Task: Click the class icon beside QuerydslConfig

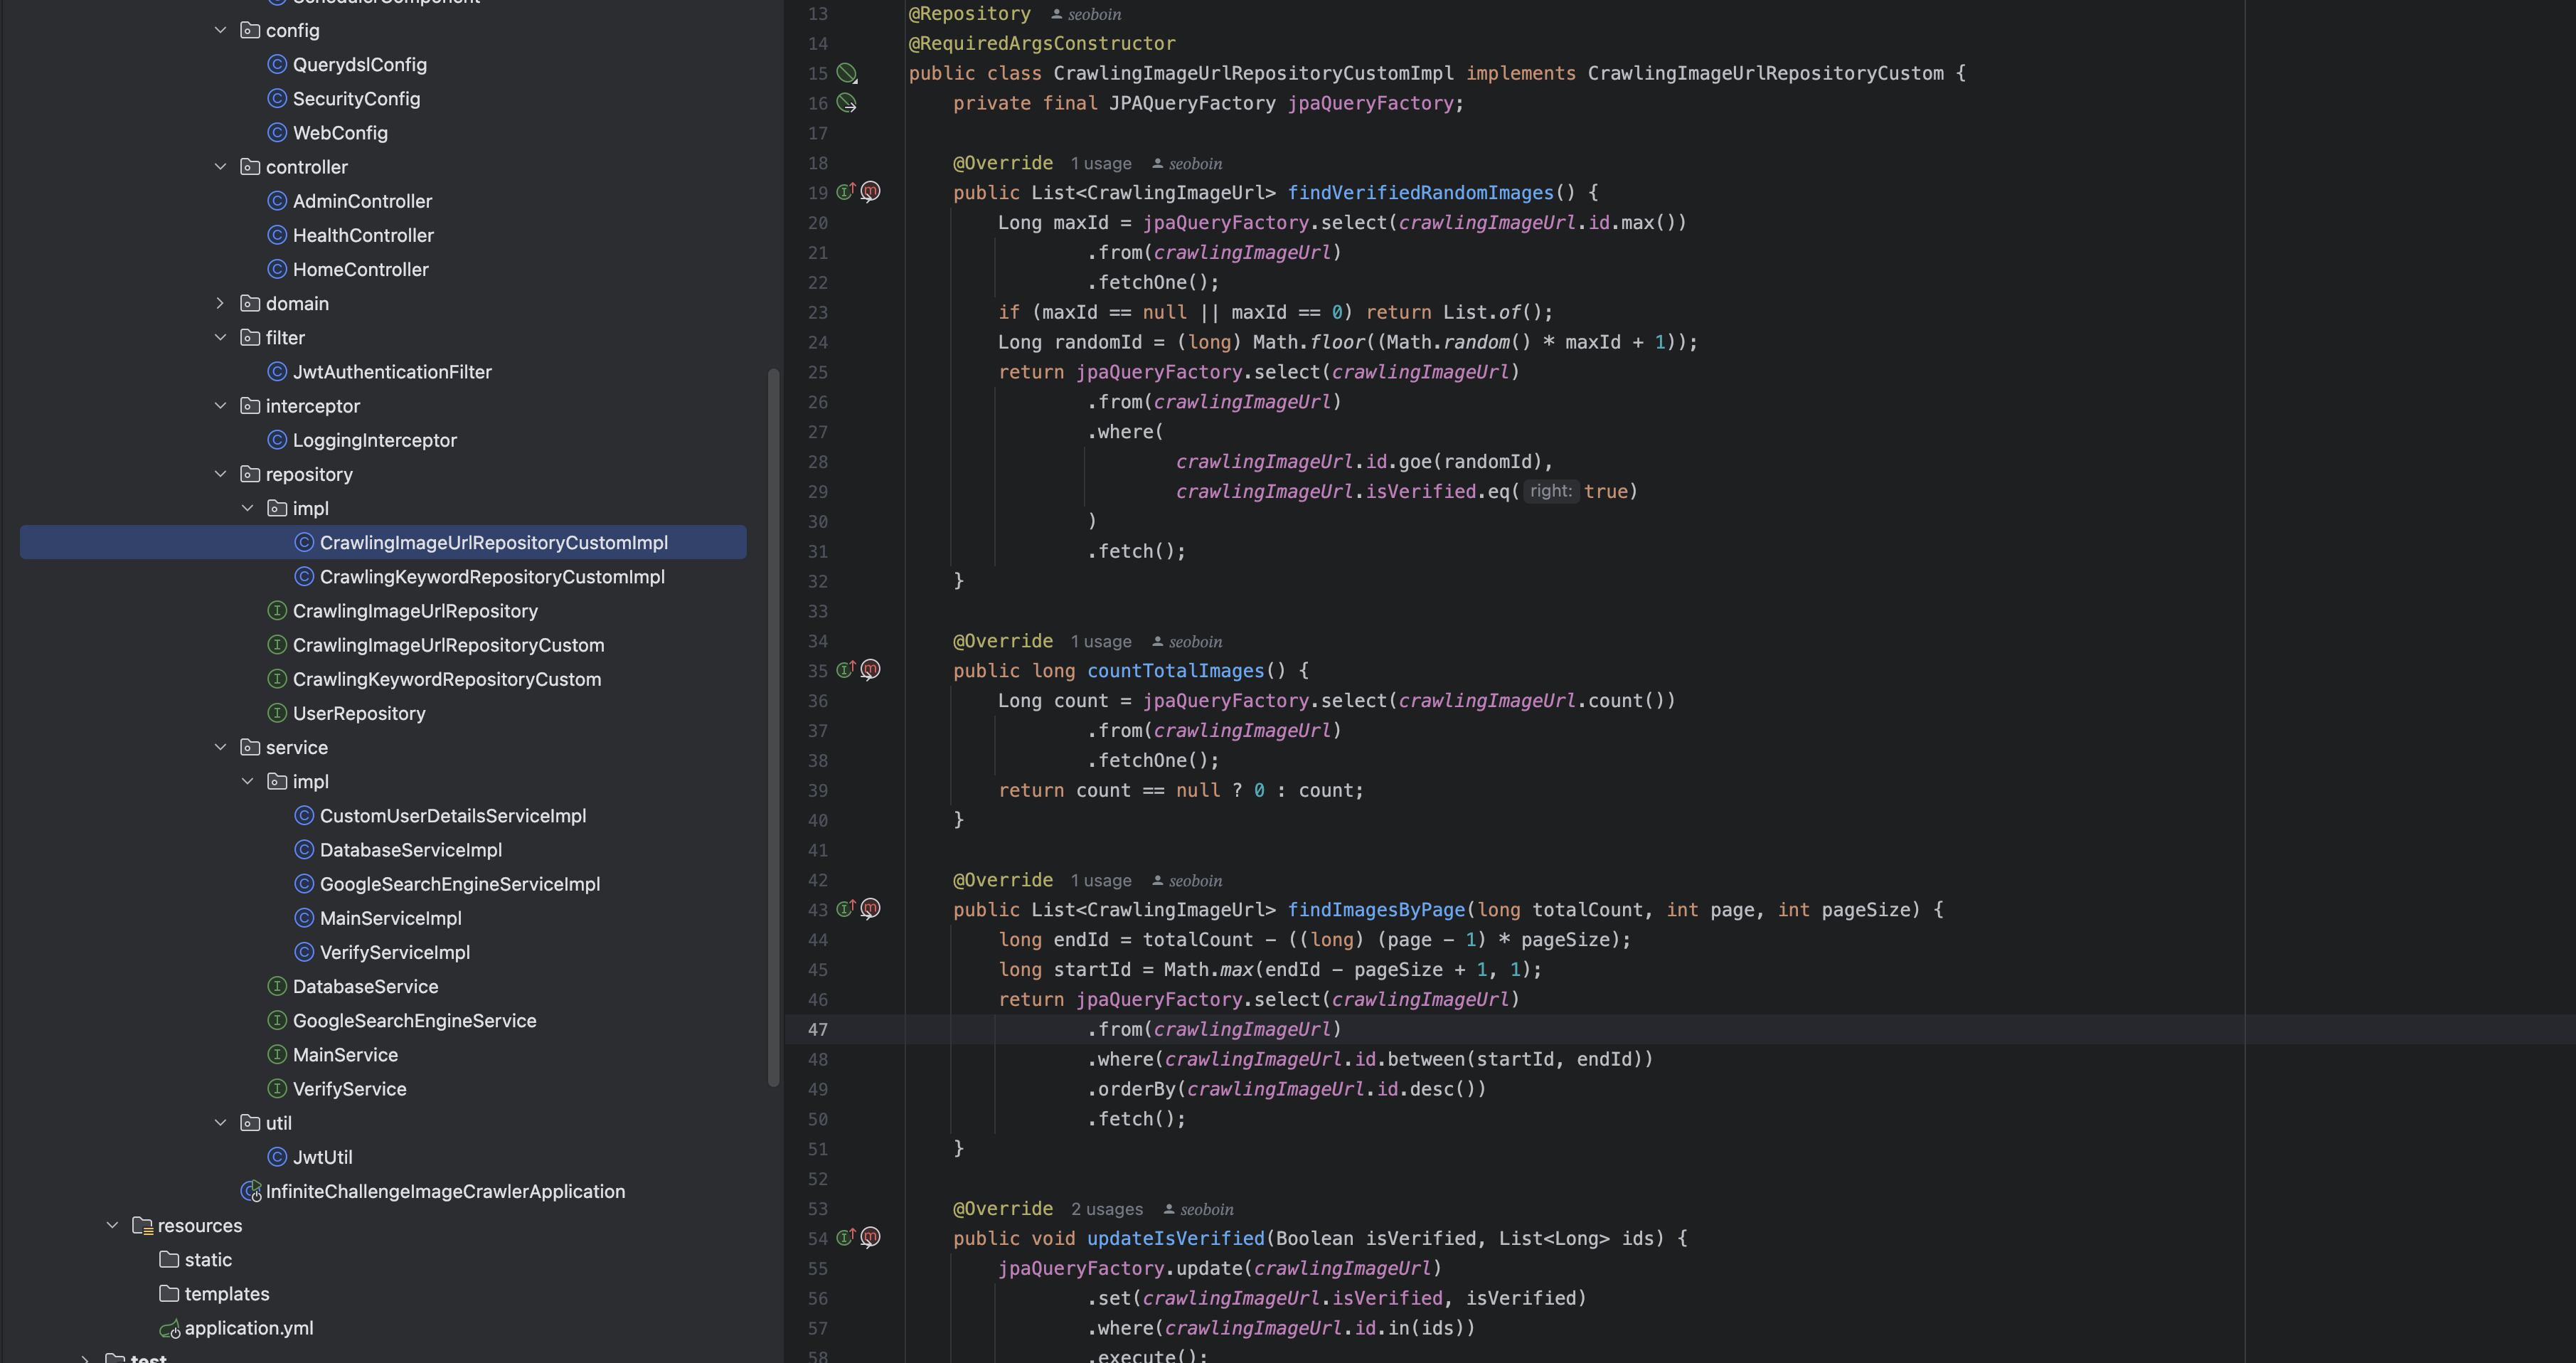Action: tap(277, 64)
